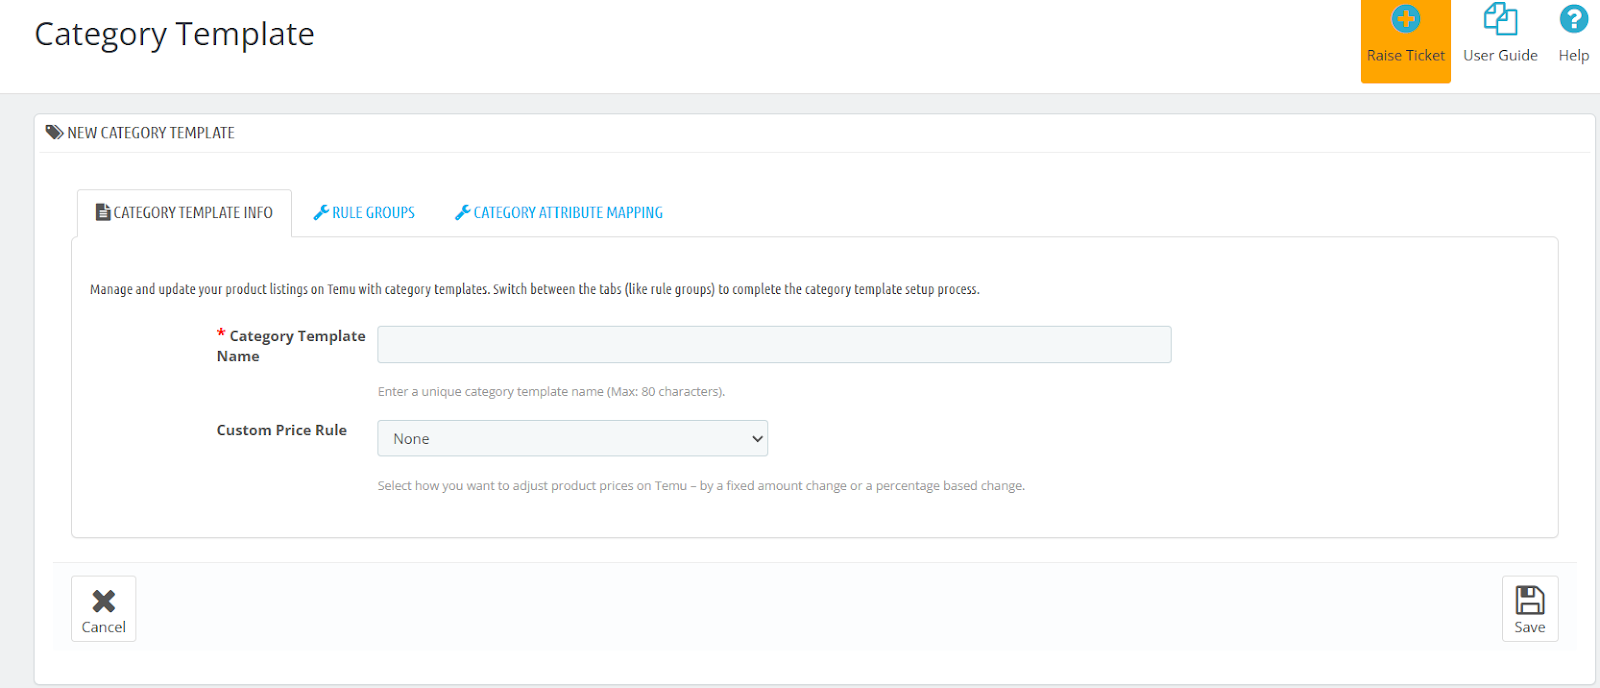Focus the Category Template Name input field
Image resolution: width=1600 pixels, height=688 pixels.
[x=773, y=344]
